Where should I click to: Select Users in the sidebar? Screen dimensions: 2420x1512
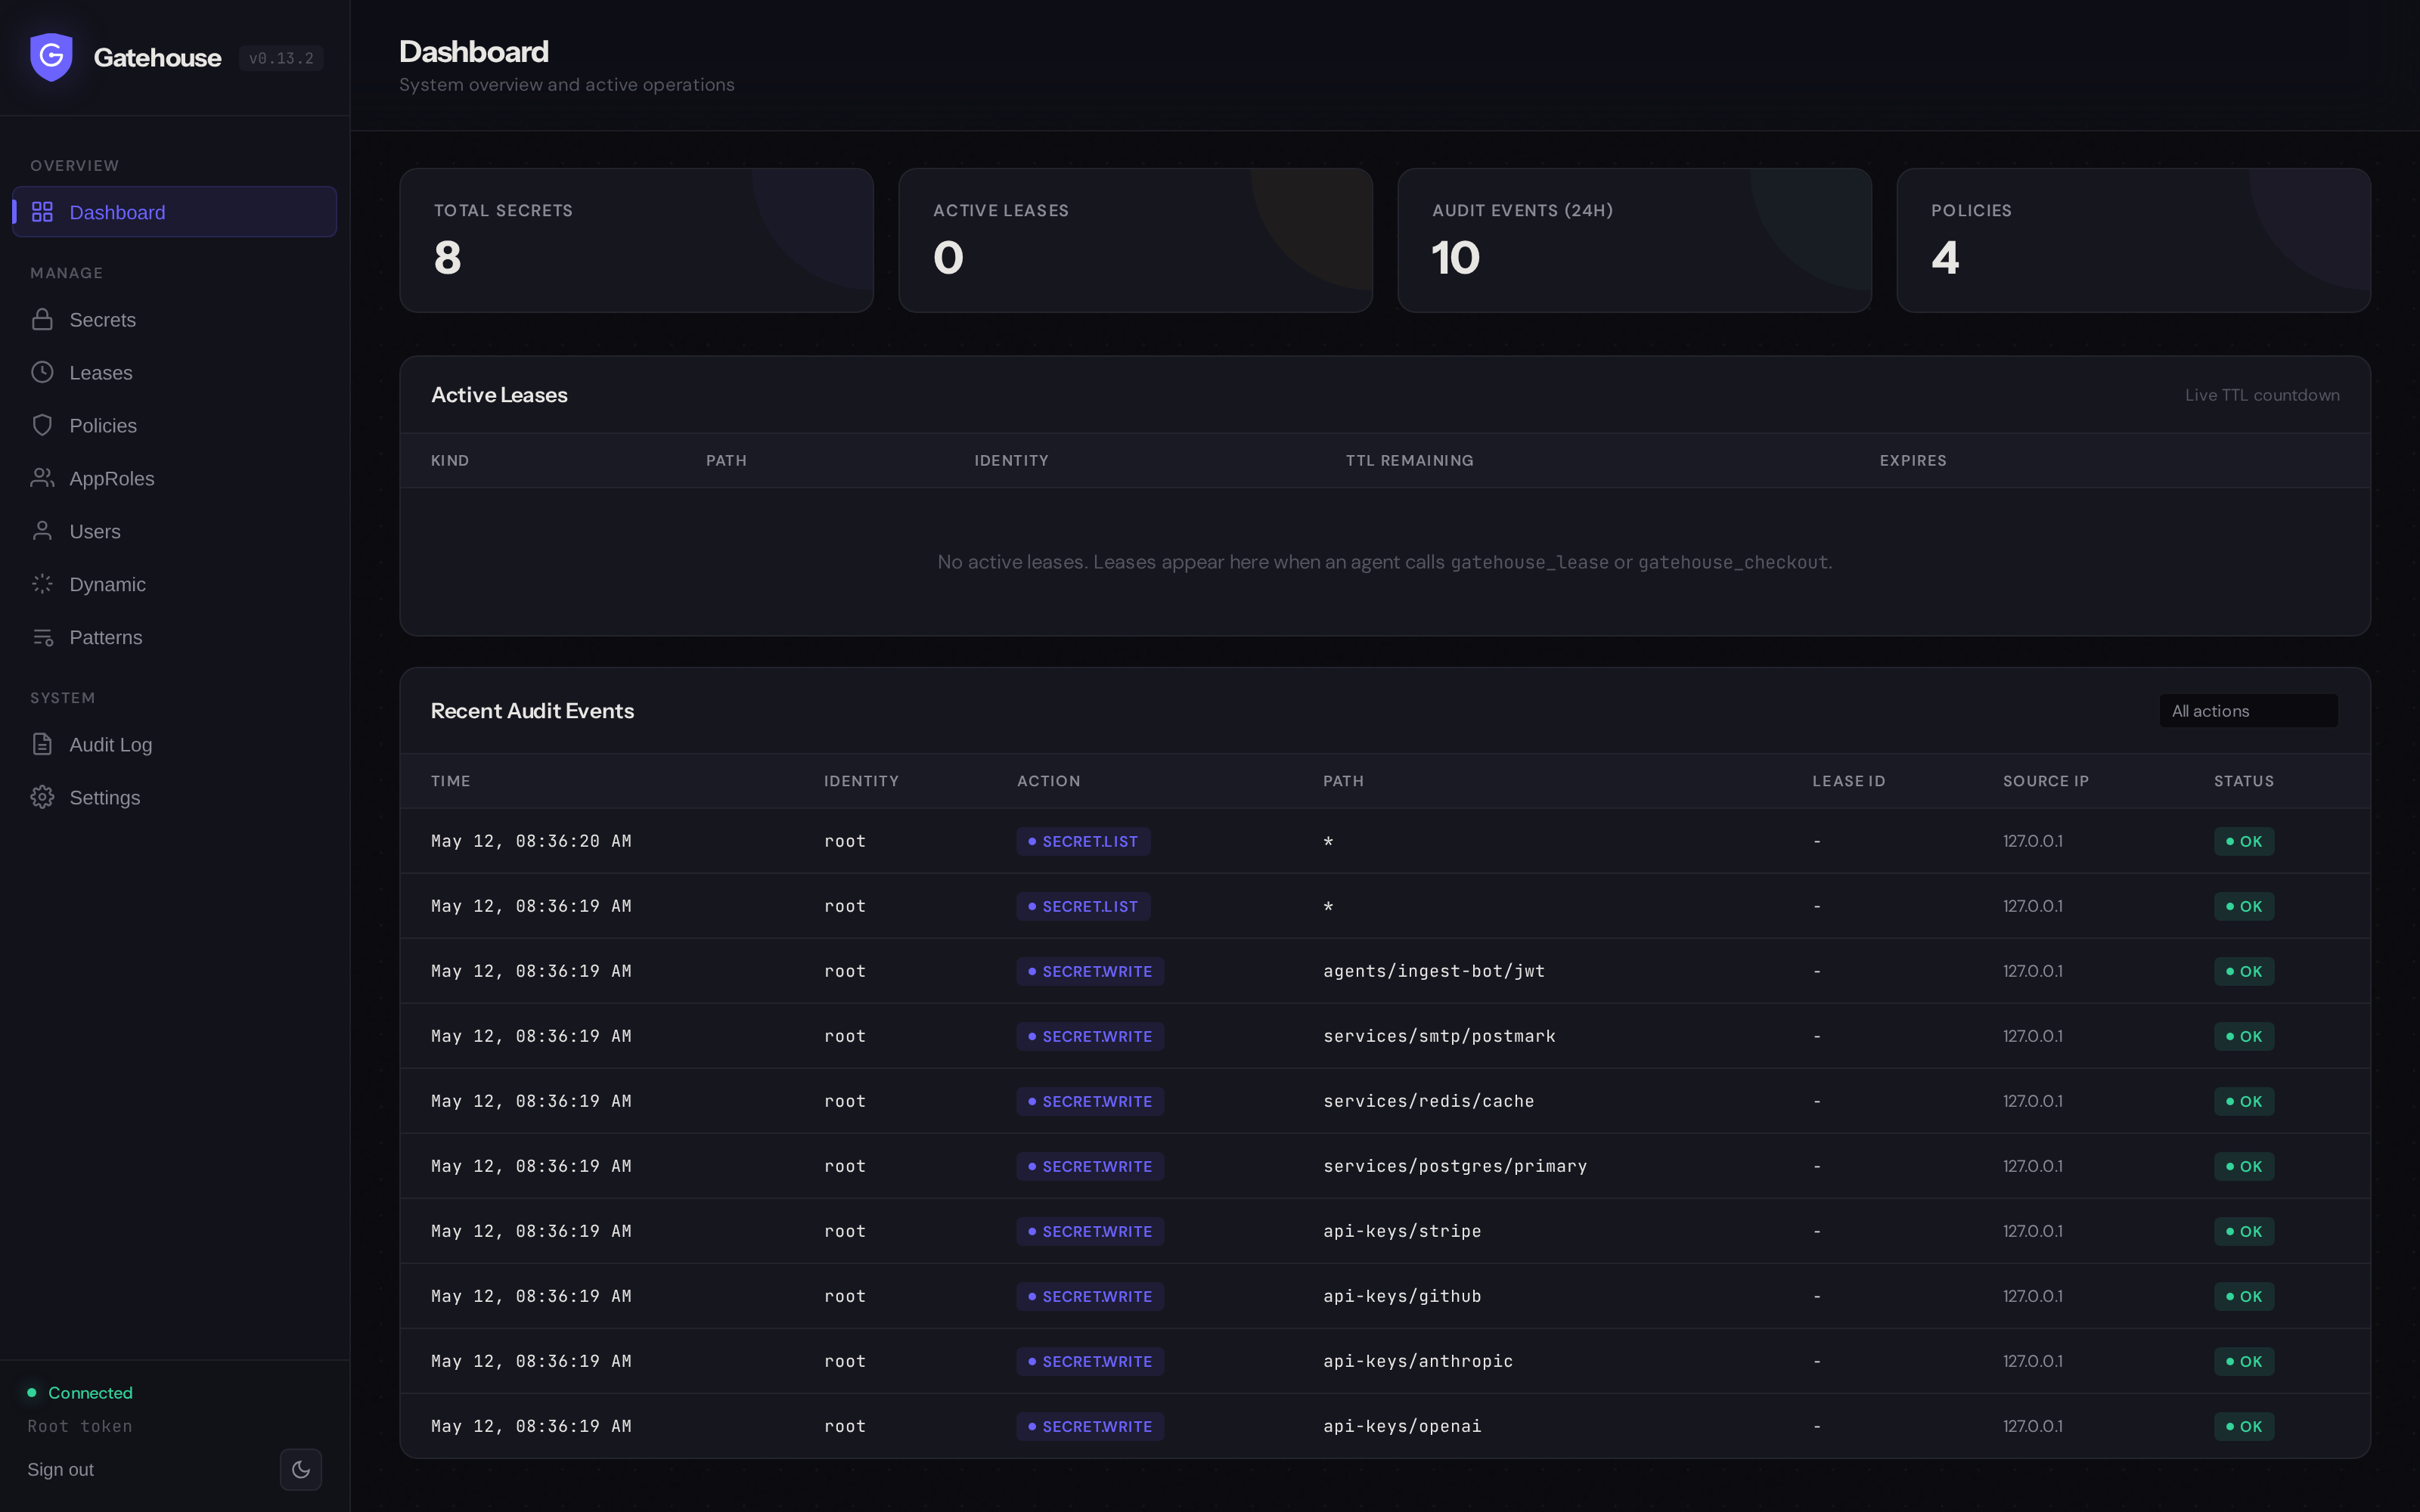pos(174,531)
